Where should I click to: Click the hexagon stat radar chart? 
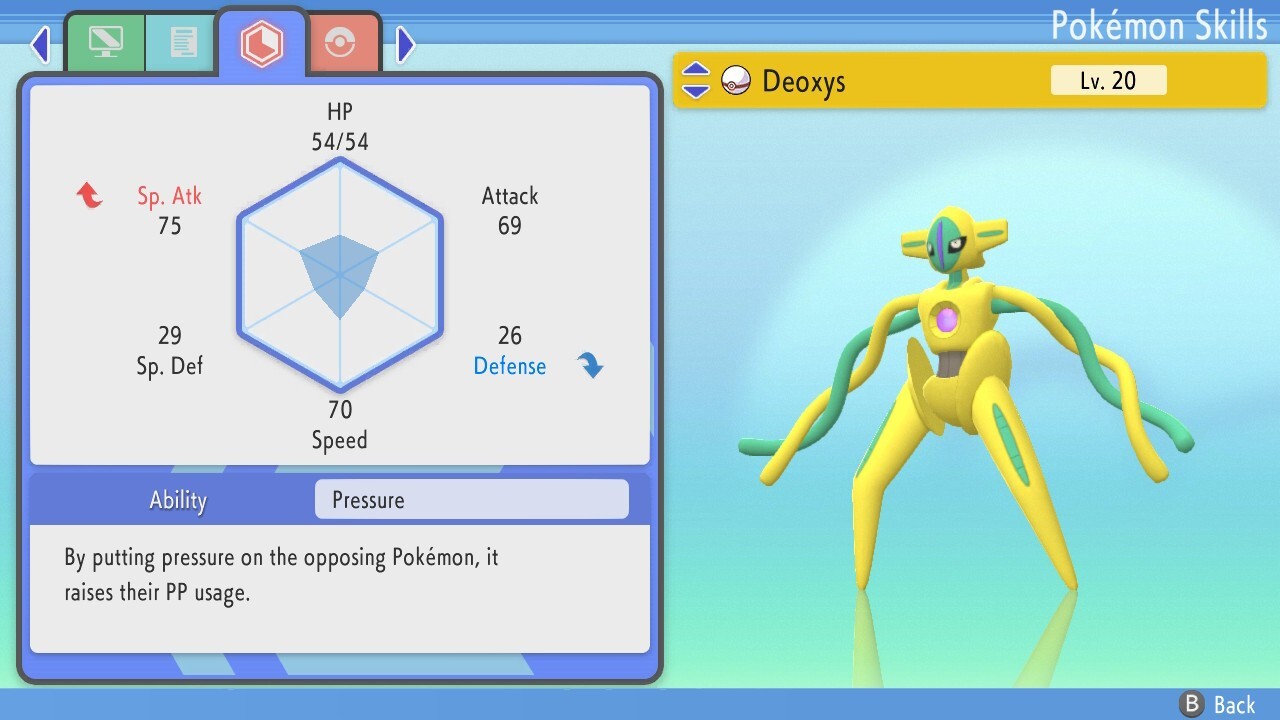(x=340, y=274)
